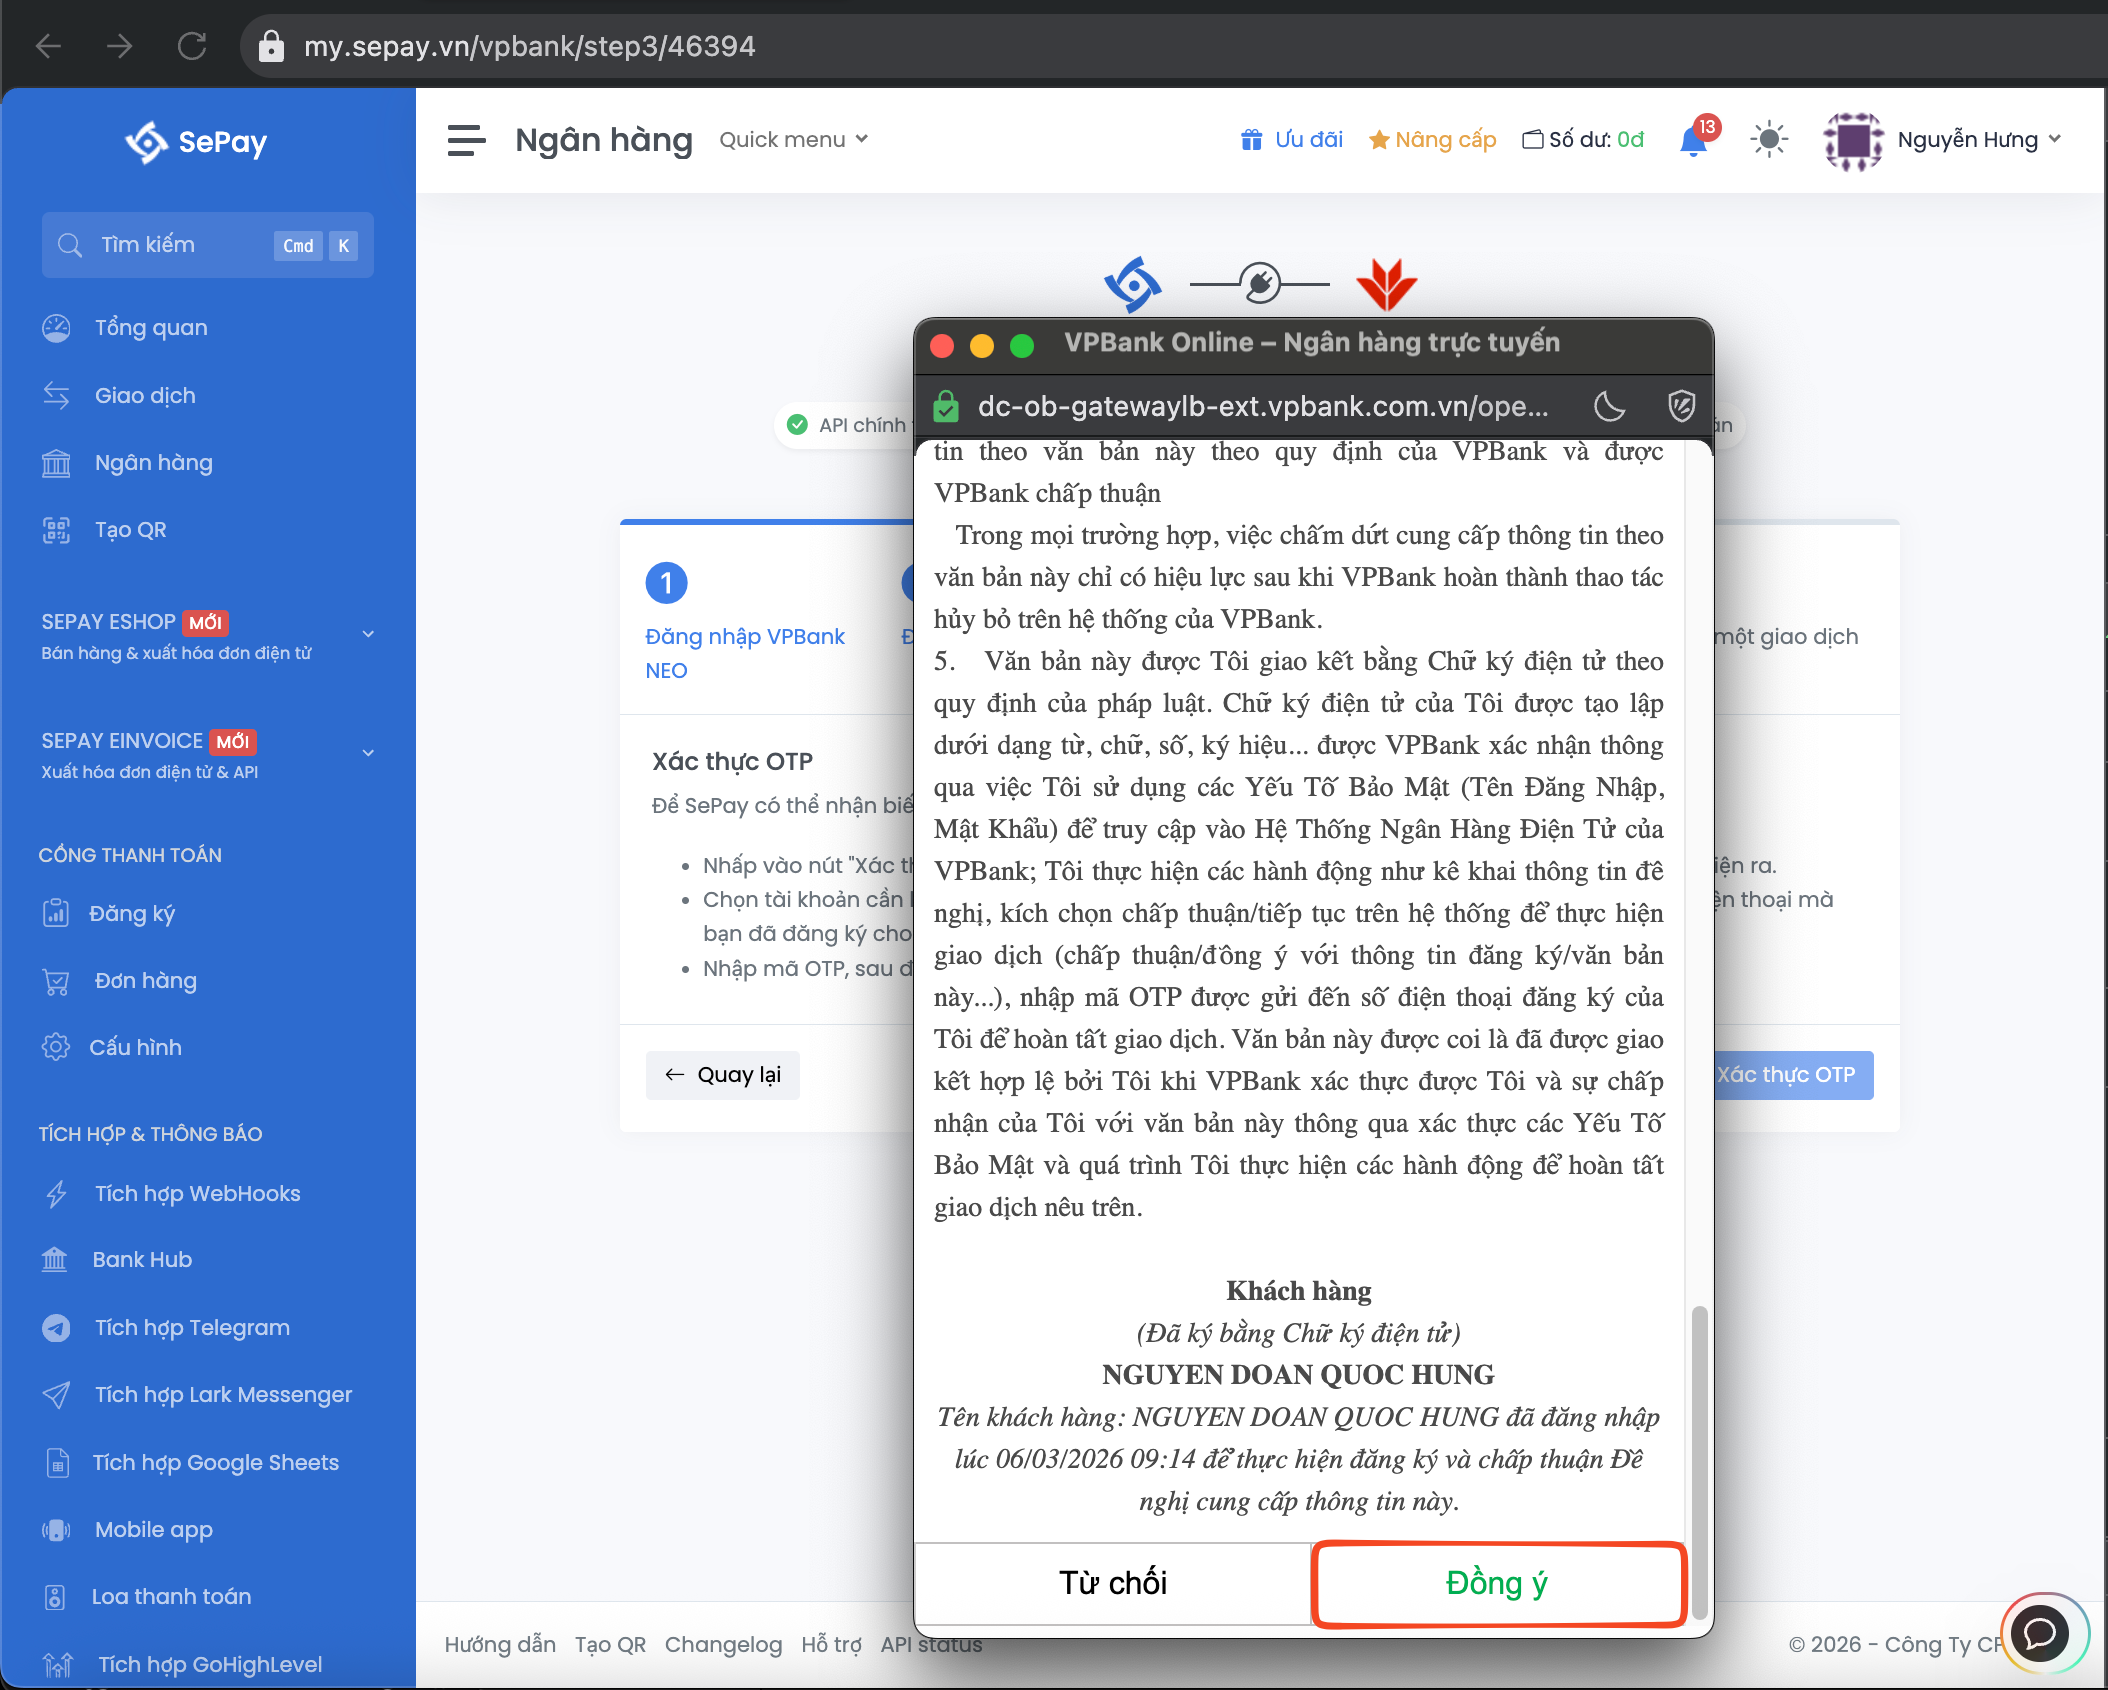Open Tích hợp WebHooks menu item
Screen dimensions: 2108x1690
(x=197, y=1194)
